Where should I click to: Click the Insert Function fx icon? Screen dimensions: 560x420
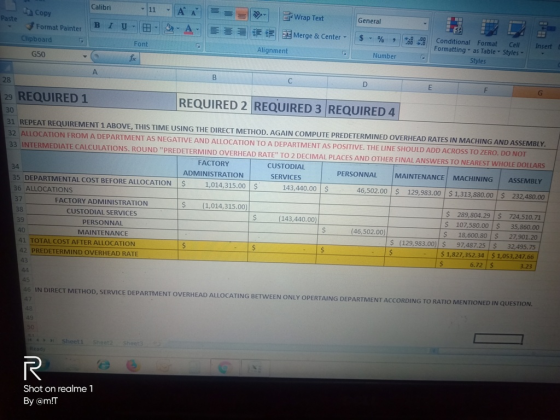133,58
